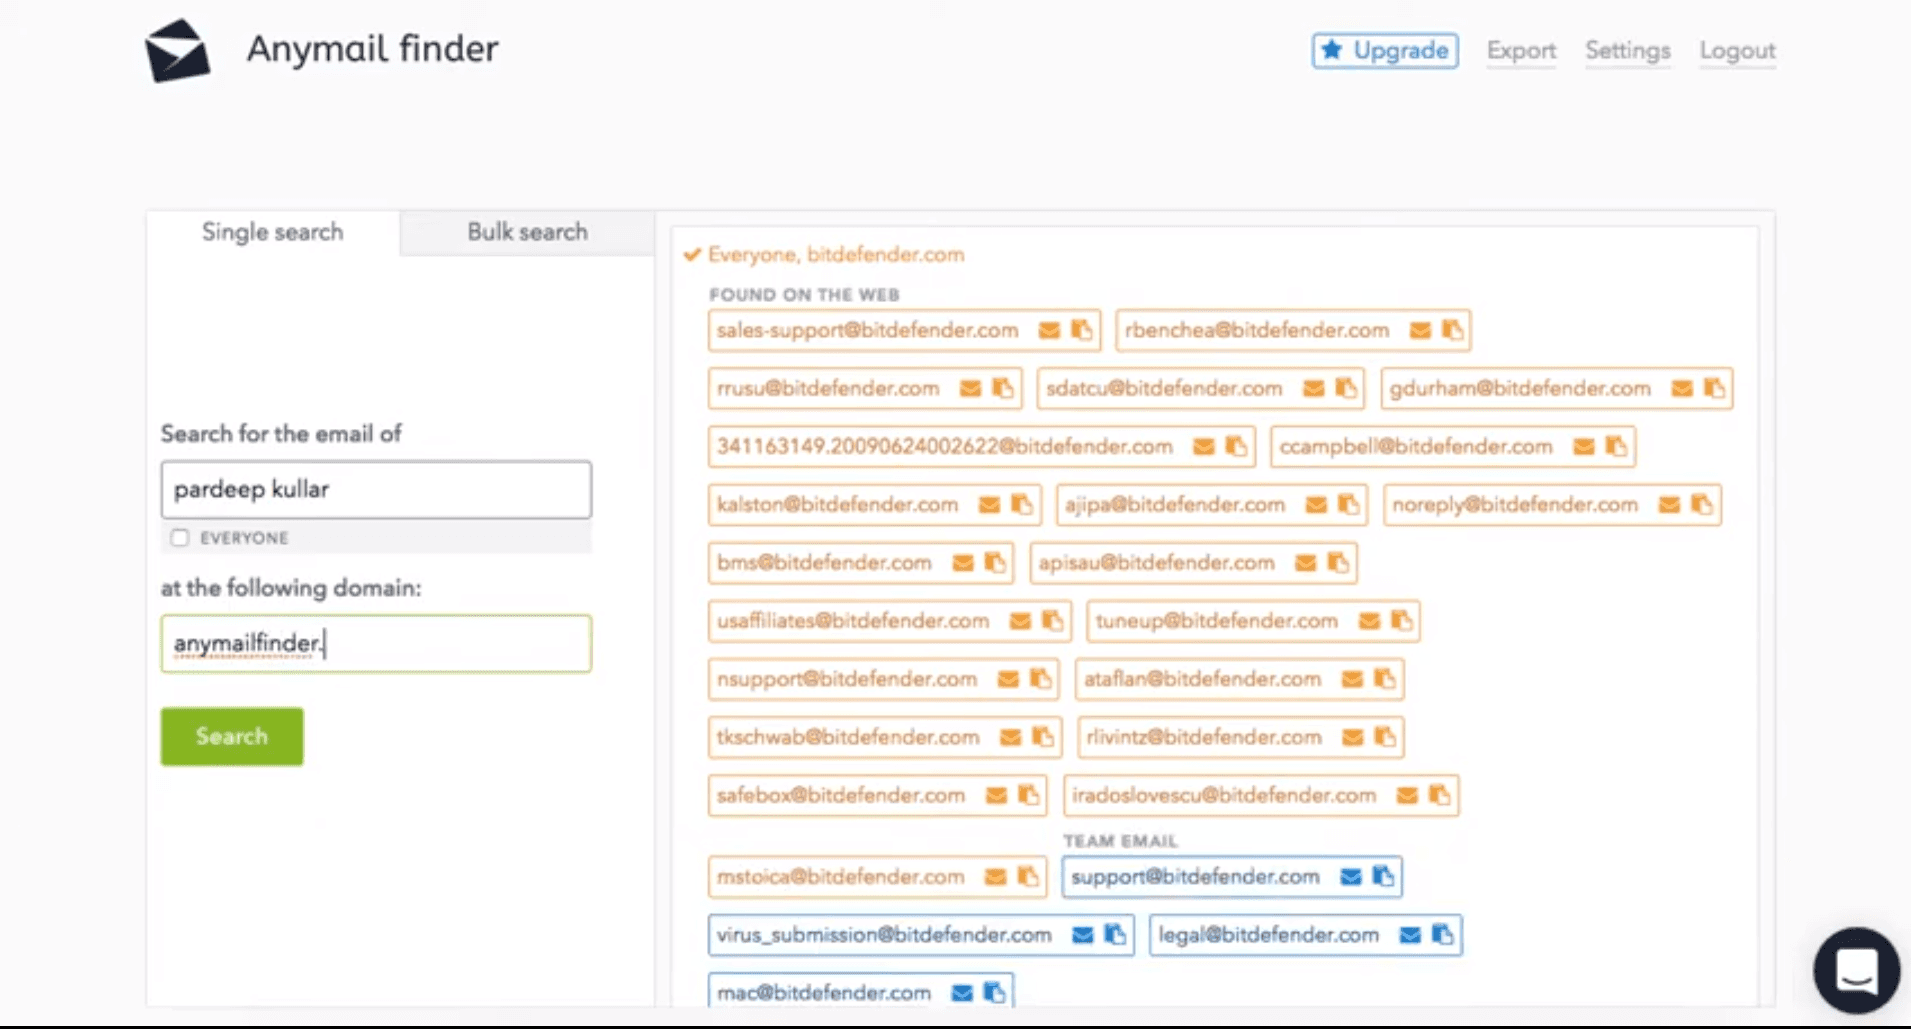
Task: Focus the name field containing pardeep kullar
Action: 376,489
